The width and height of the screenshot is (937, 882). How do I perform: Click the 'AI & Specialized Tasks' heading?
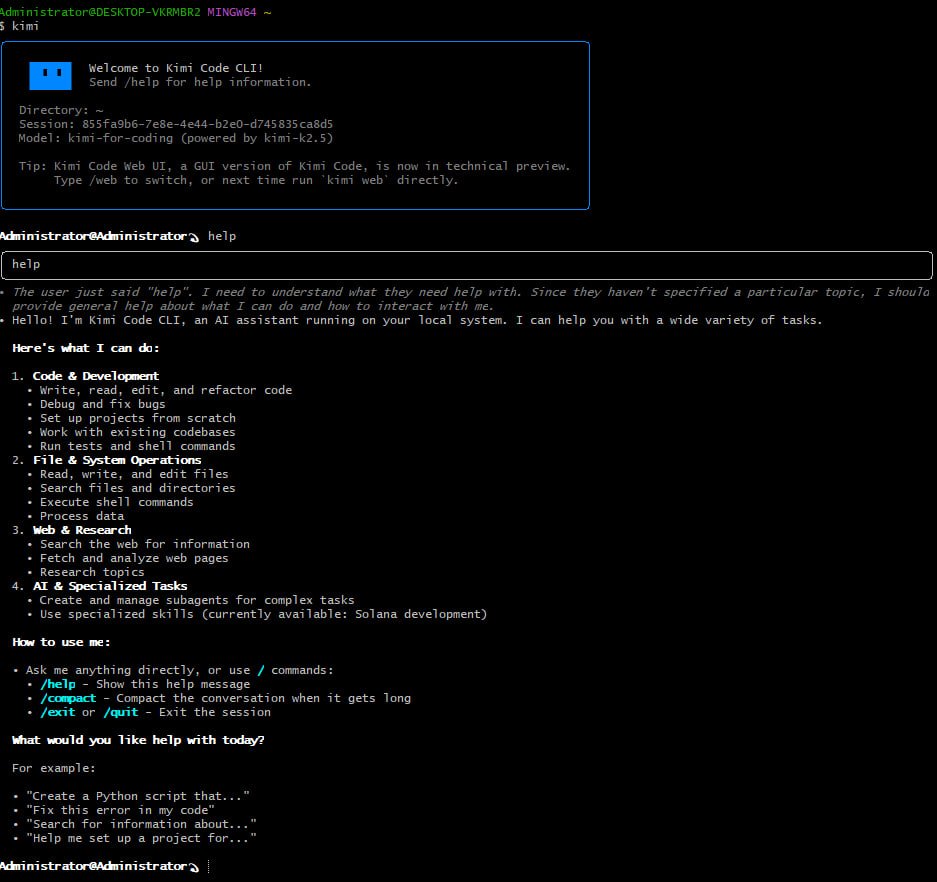pyautogui.click(x=110, y=586)
